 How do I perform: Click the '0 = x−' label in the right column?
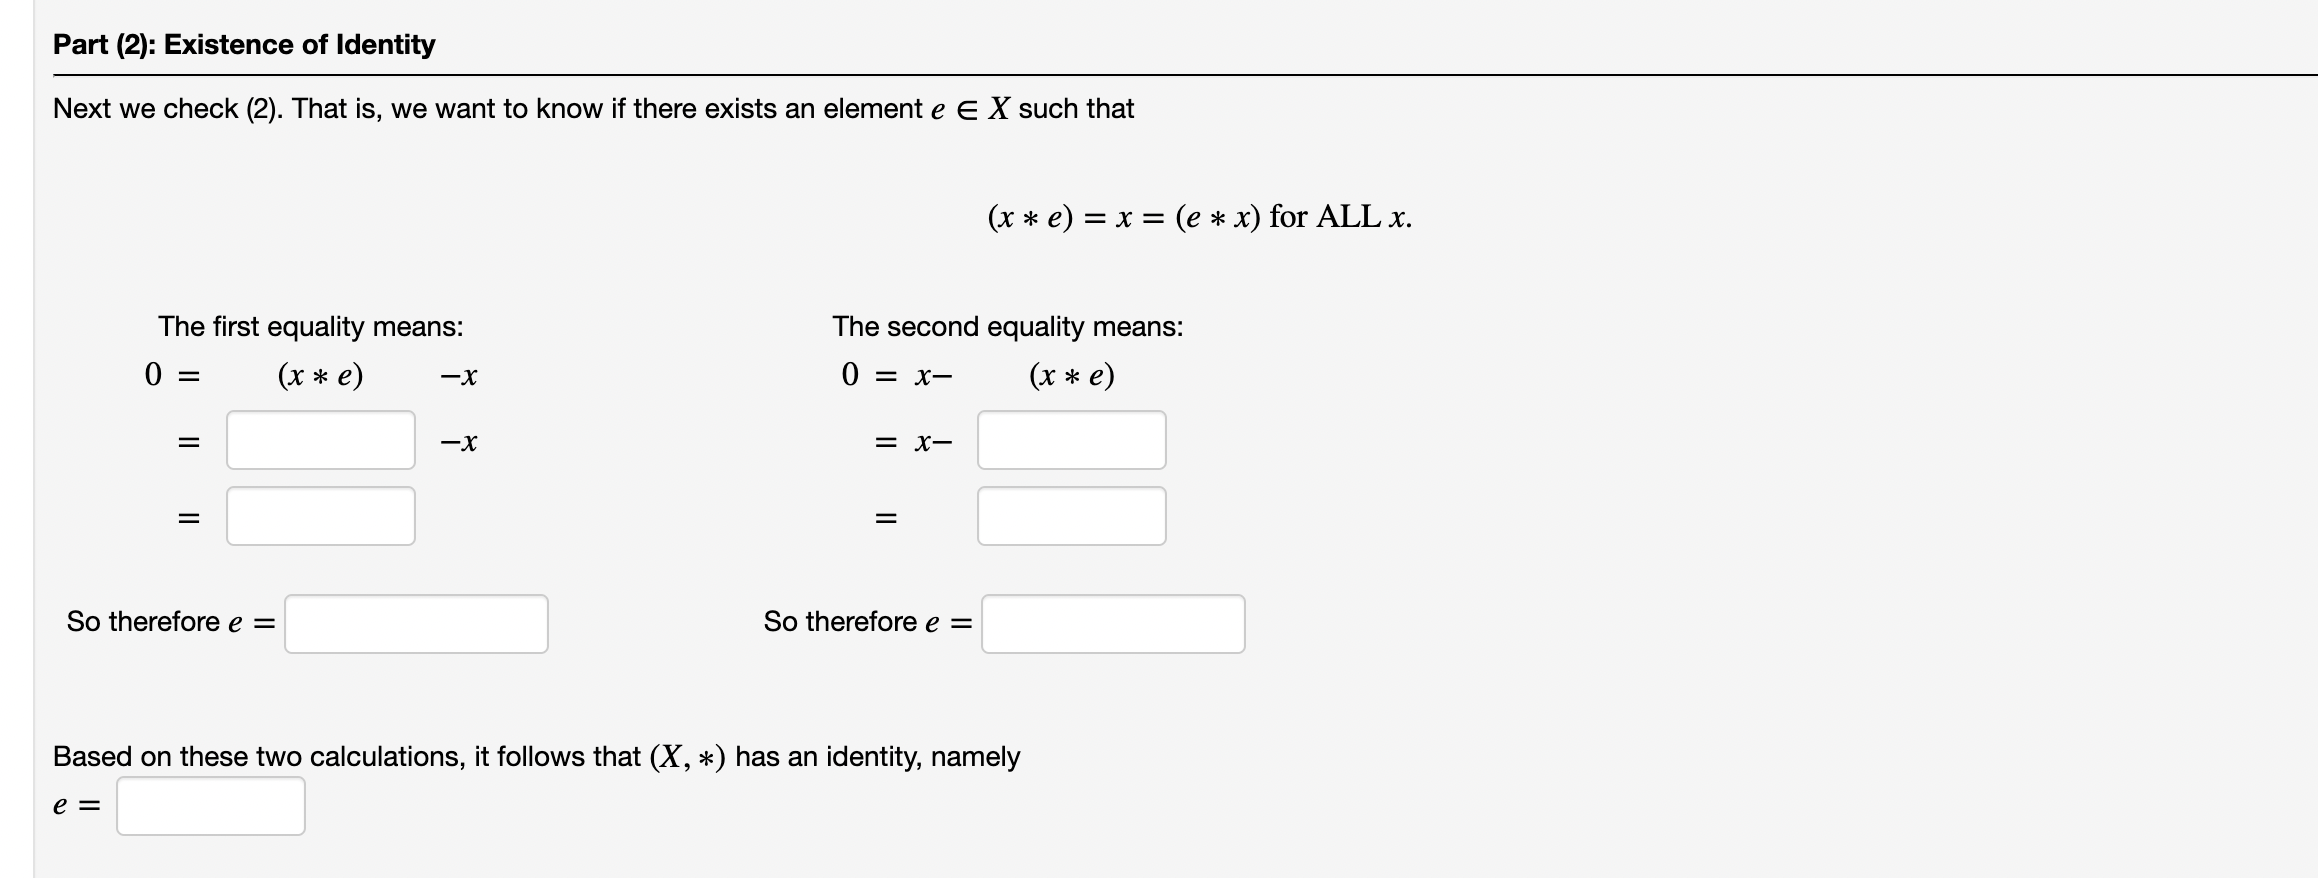coord(895,375)
